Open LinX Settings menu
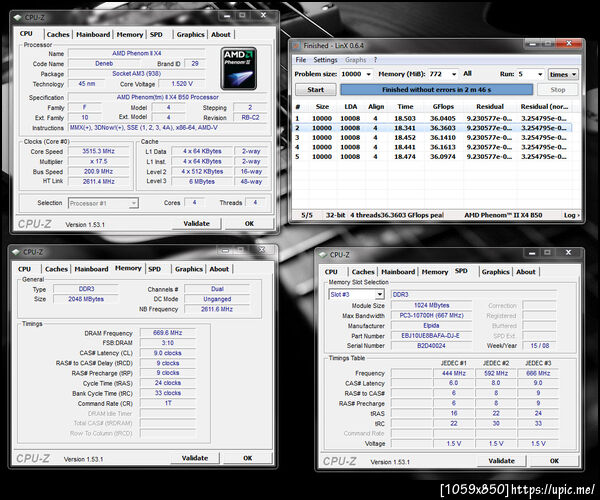600x500 pixels. [325, 60]
